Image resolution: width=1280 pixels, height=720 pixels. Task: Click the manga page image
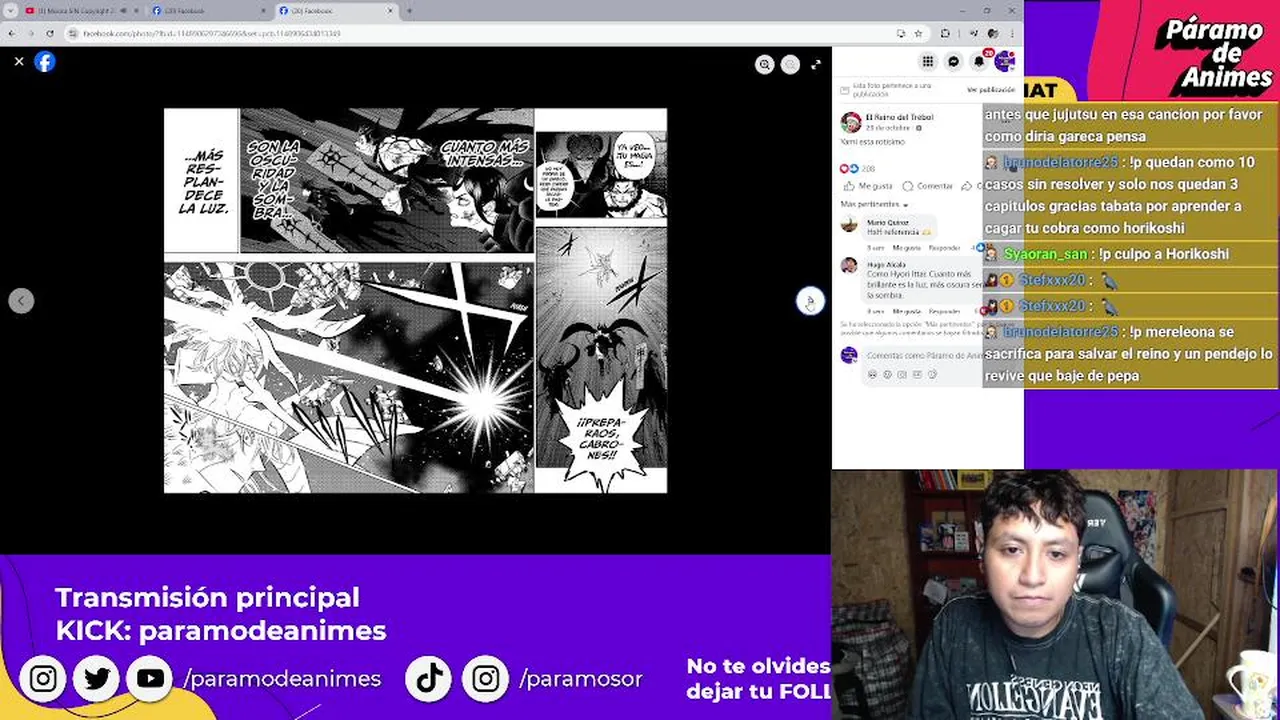click(x=415, y=300)
